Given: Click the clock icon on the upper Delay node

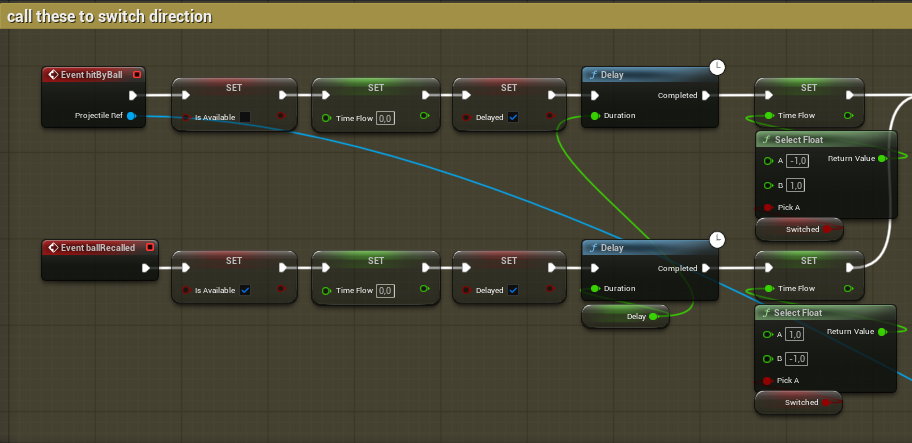Looking at the screenshot, I should point(717,66).
